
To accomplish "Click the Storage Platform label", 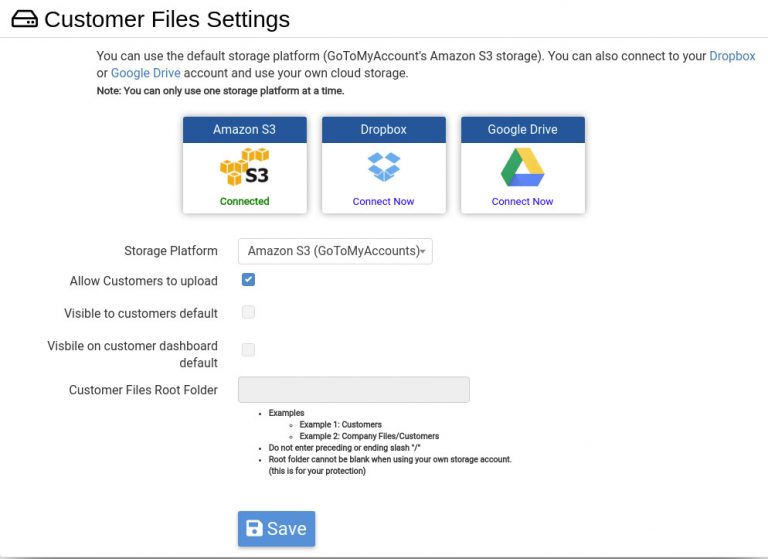I will (x=170, y=251).
